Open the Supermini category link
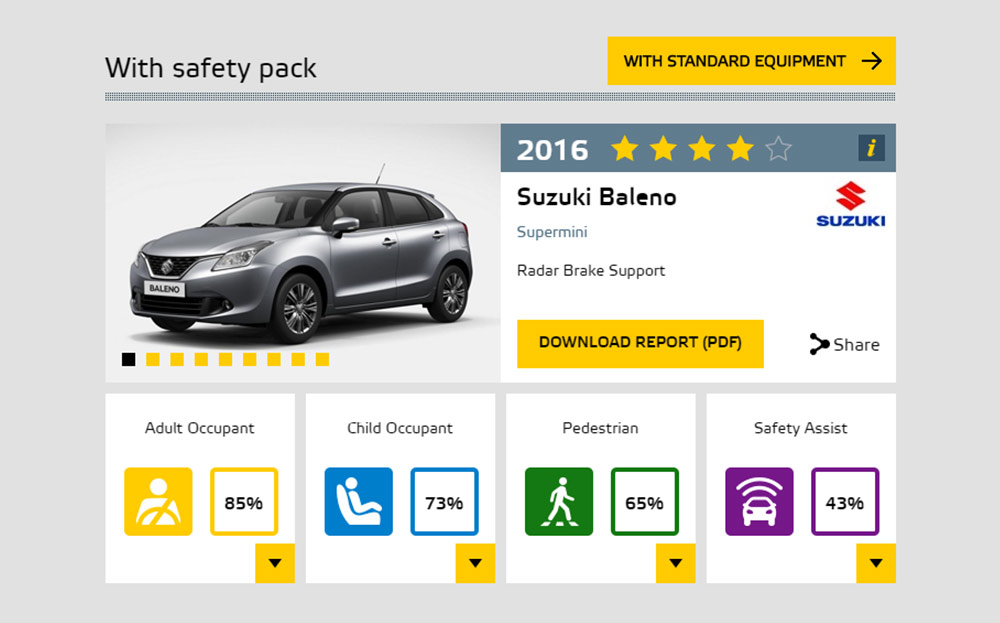This screenshot has width=1000, height=623. 552,232
